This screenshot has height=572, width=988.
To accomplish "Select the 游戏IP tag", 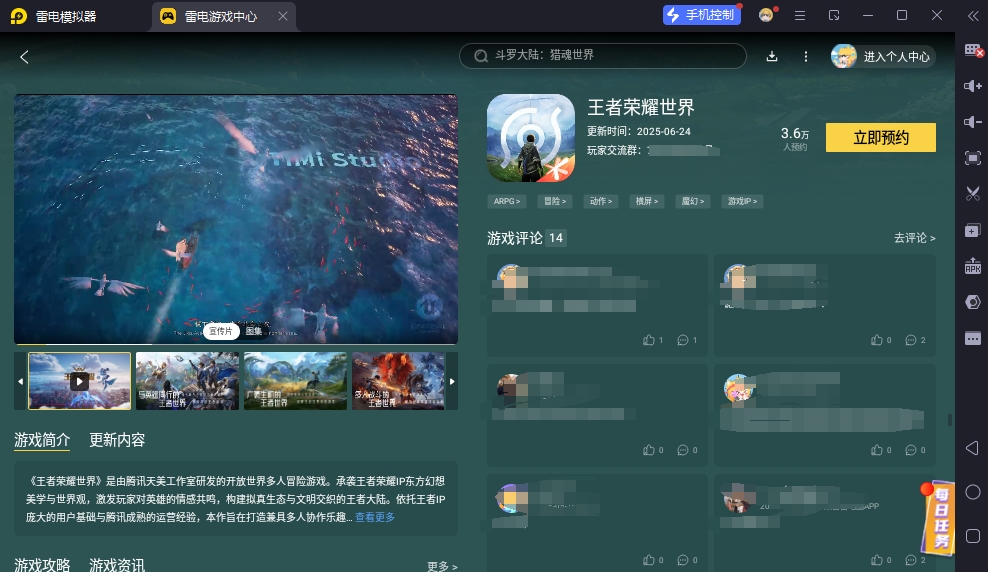I will [x=742, y=201].
